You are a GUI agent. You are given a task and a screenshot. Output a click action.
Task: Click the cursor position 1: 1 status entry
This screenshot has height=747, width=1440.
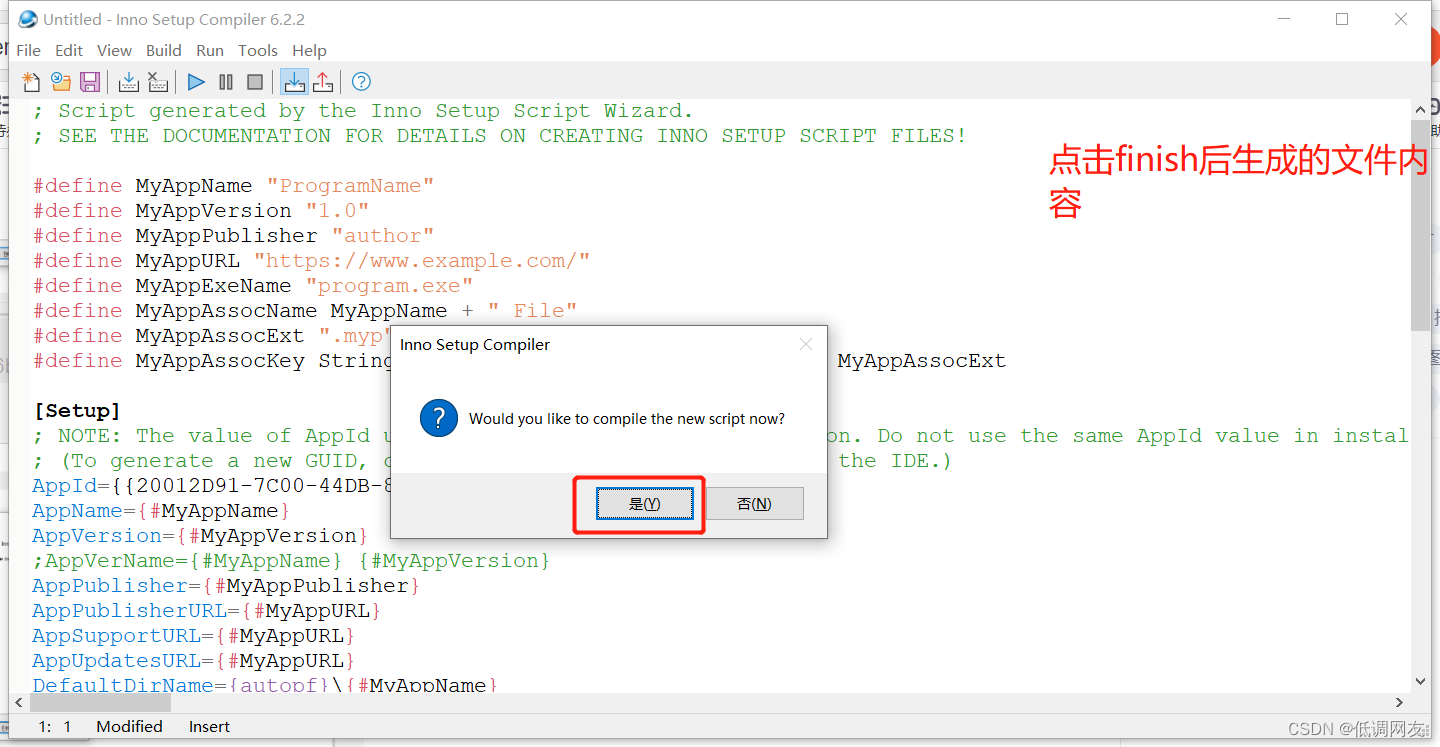55,727
